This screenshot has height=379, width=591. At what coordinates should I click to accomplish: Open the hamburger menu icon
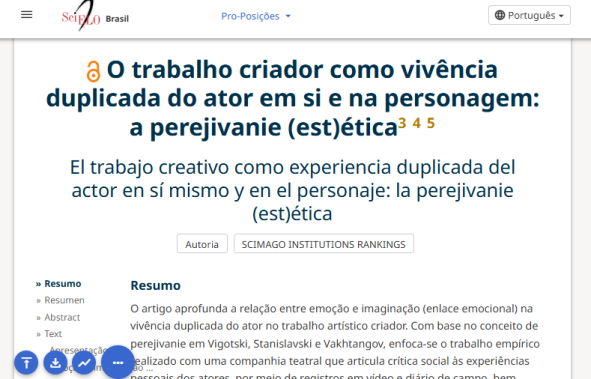(26, 15)
